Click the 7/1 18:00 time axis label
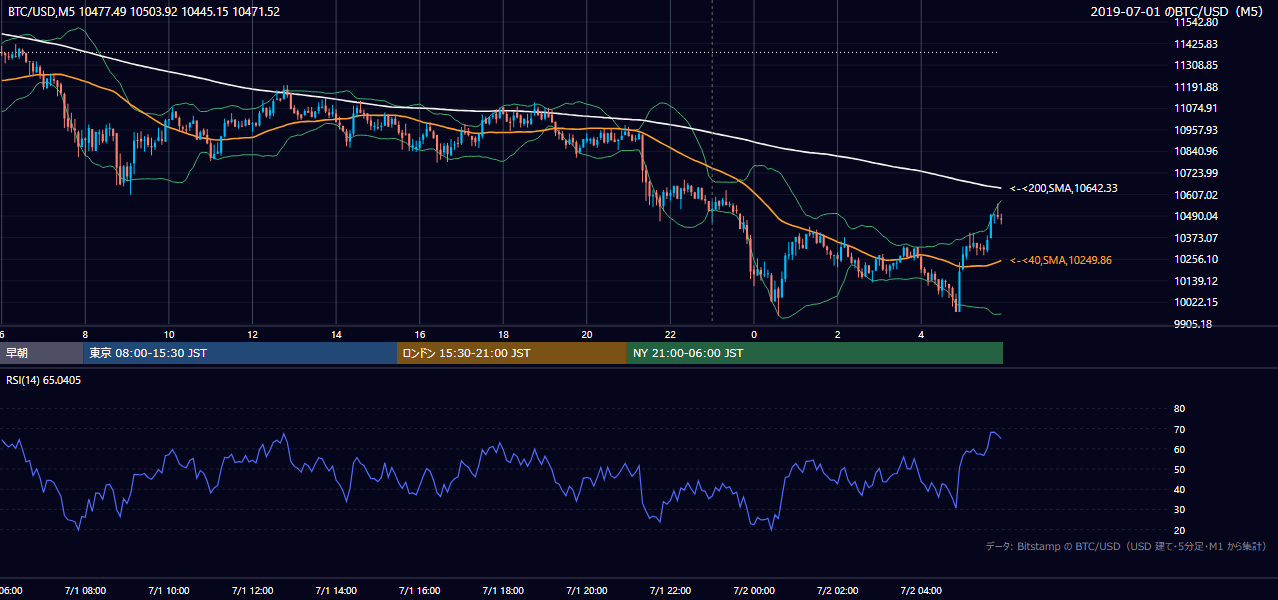1278x600 pixels. (503, 591)
